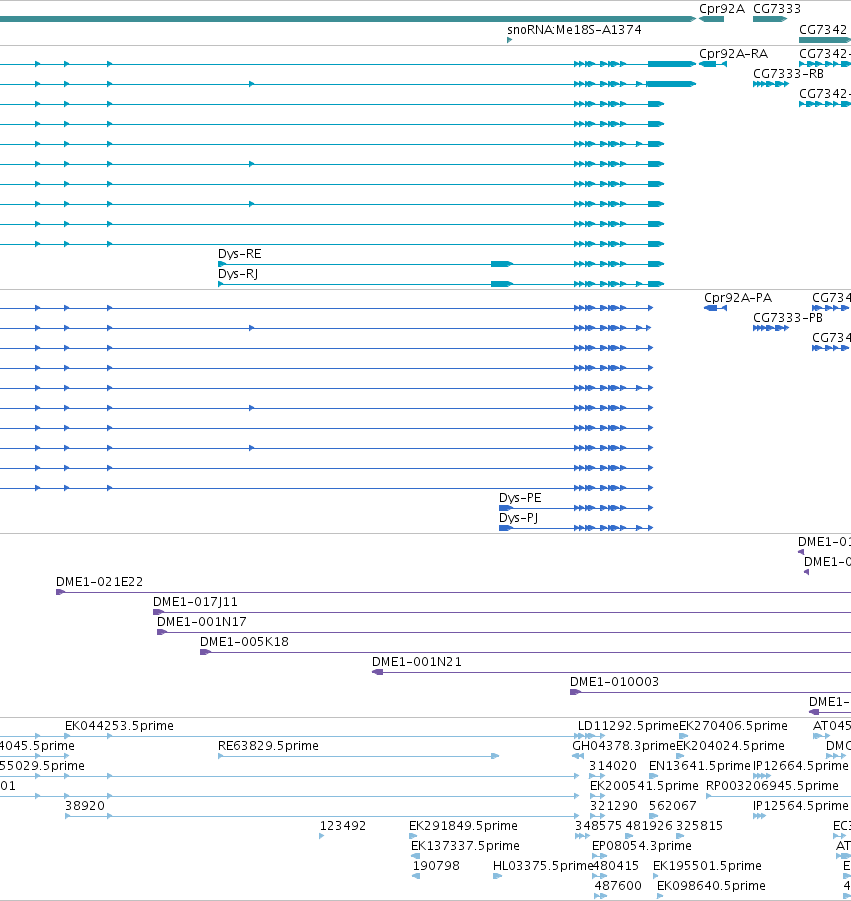Image resolution: width=851 pixels, height=901 pixels.
Task: Select the CG7333-RB transcript label
Action: click(788, 74)
